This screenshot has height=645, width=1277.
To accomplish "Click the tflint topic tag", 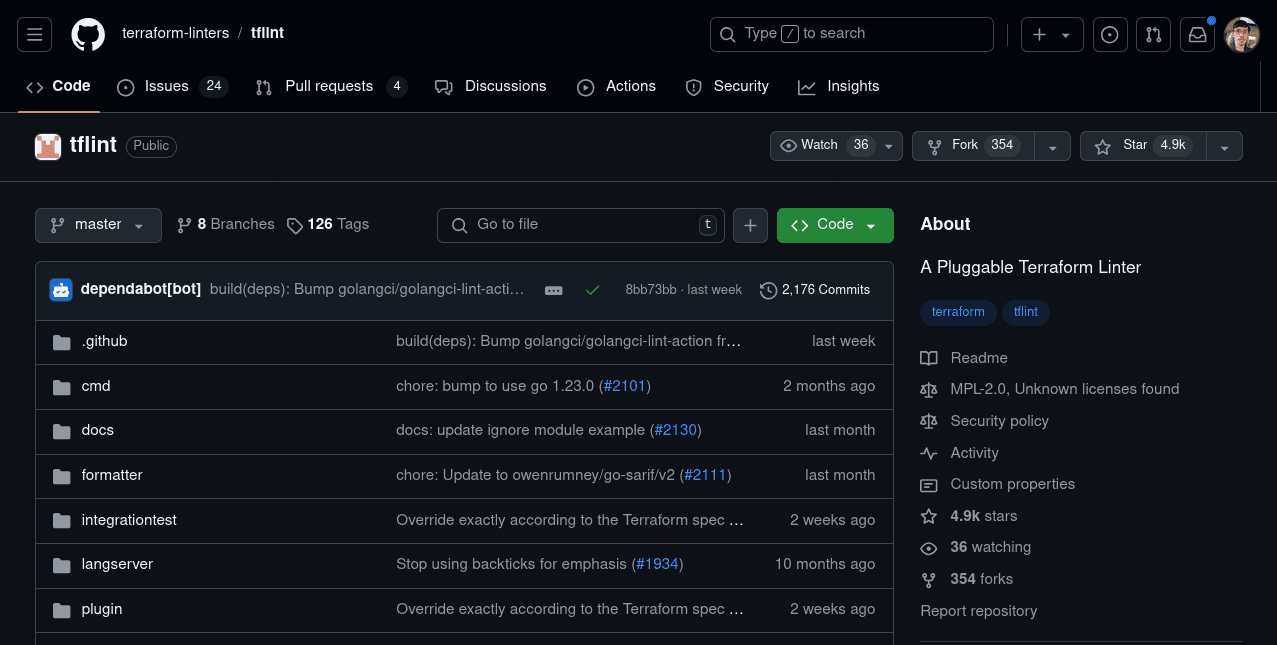I will click(1026, 312).
